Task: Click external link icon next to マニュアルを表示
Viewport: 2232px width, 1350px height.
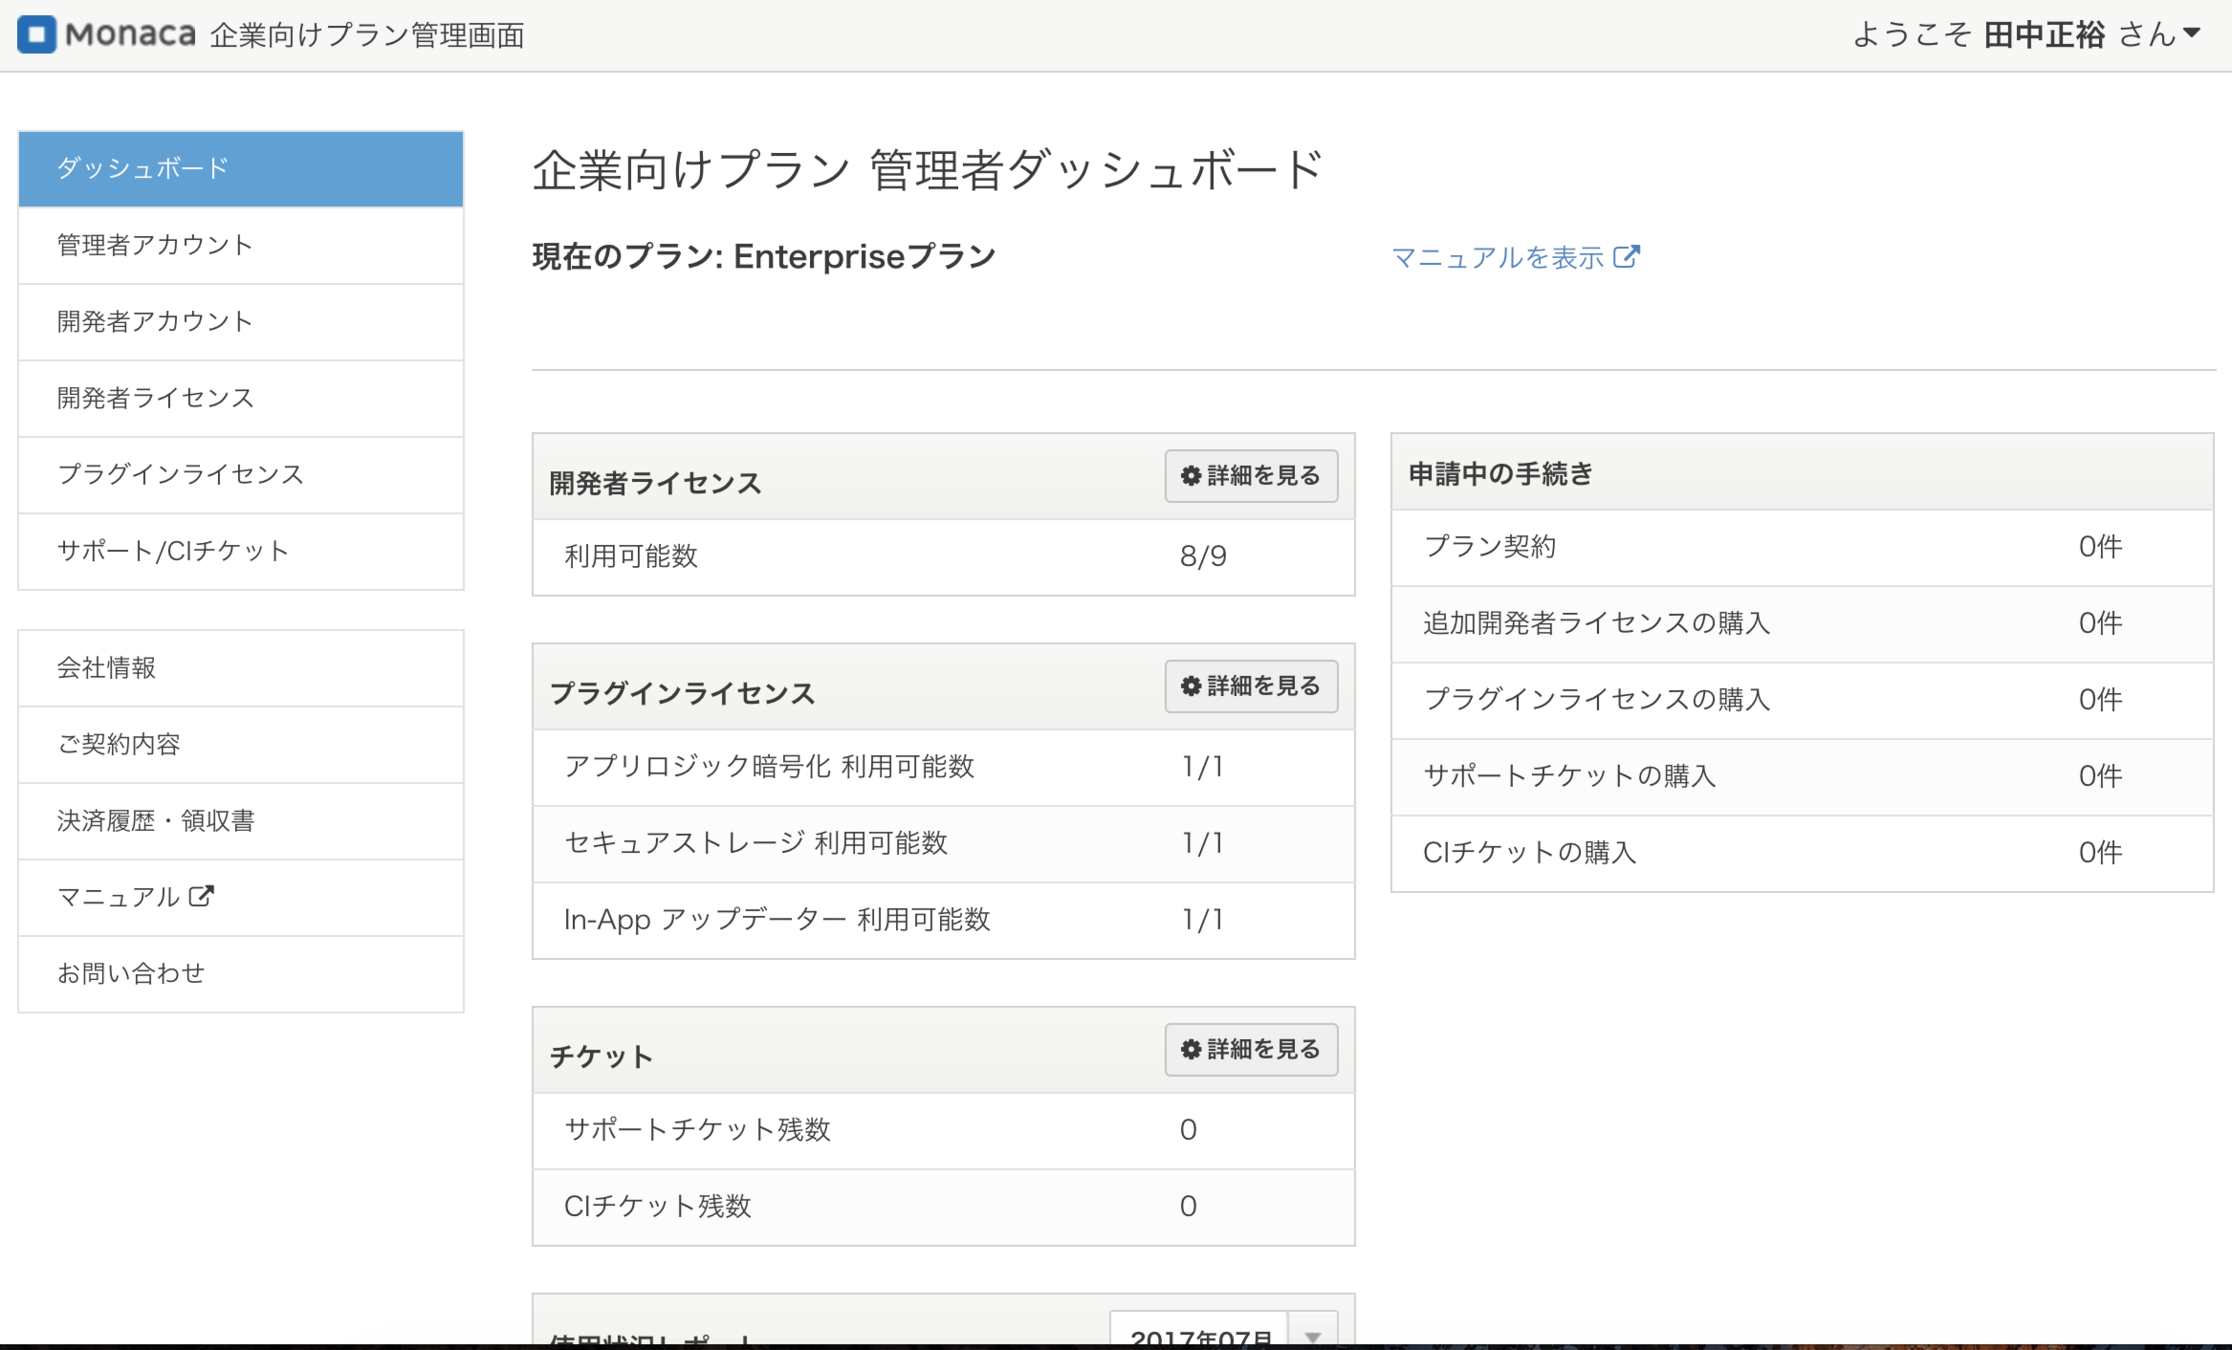Action: click(1627, 257)
